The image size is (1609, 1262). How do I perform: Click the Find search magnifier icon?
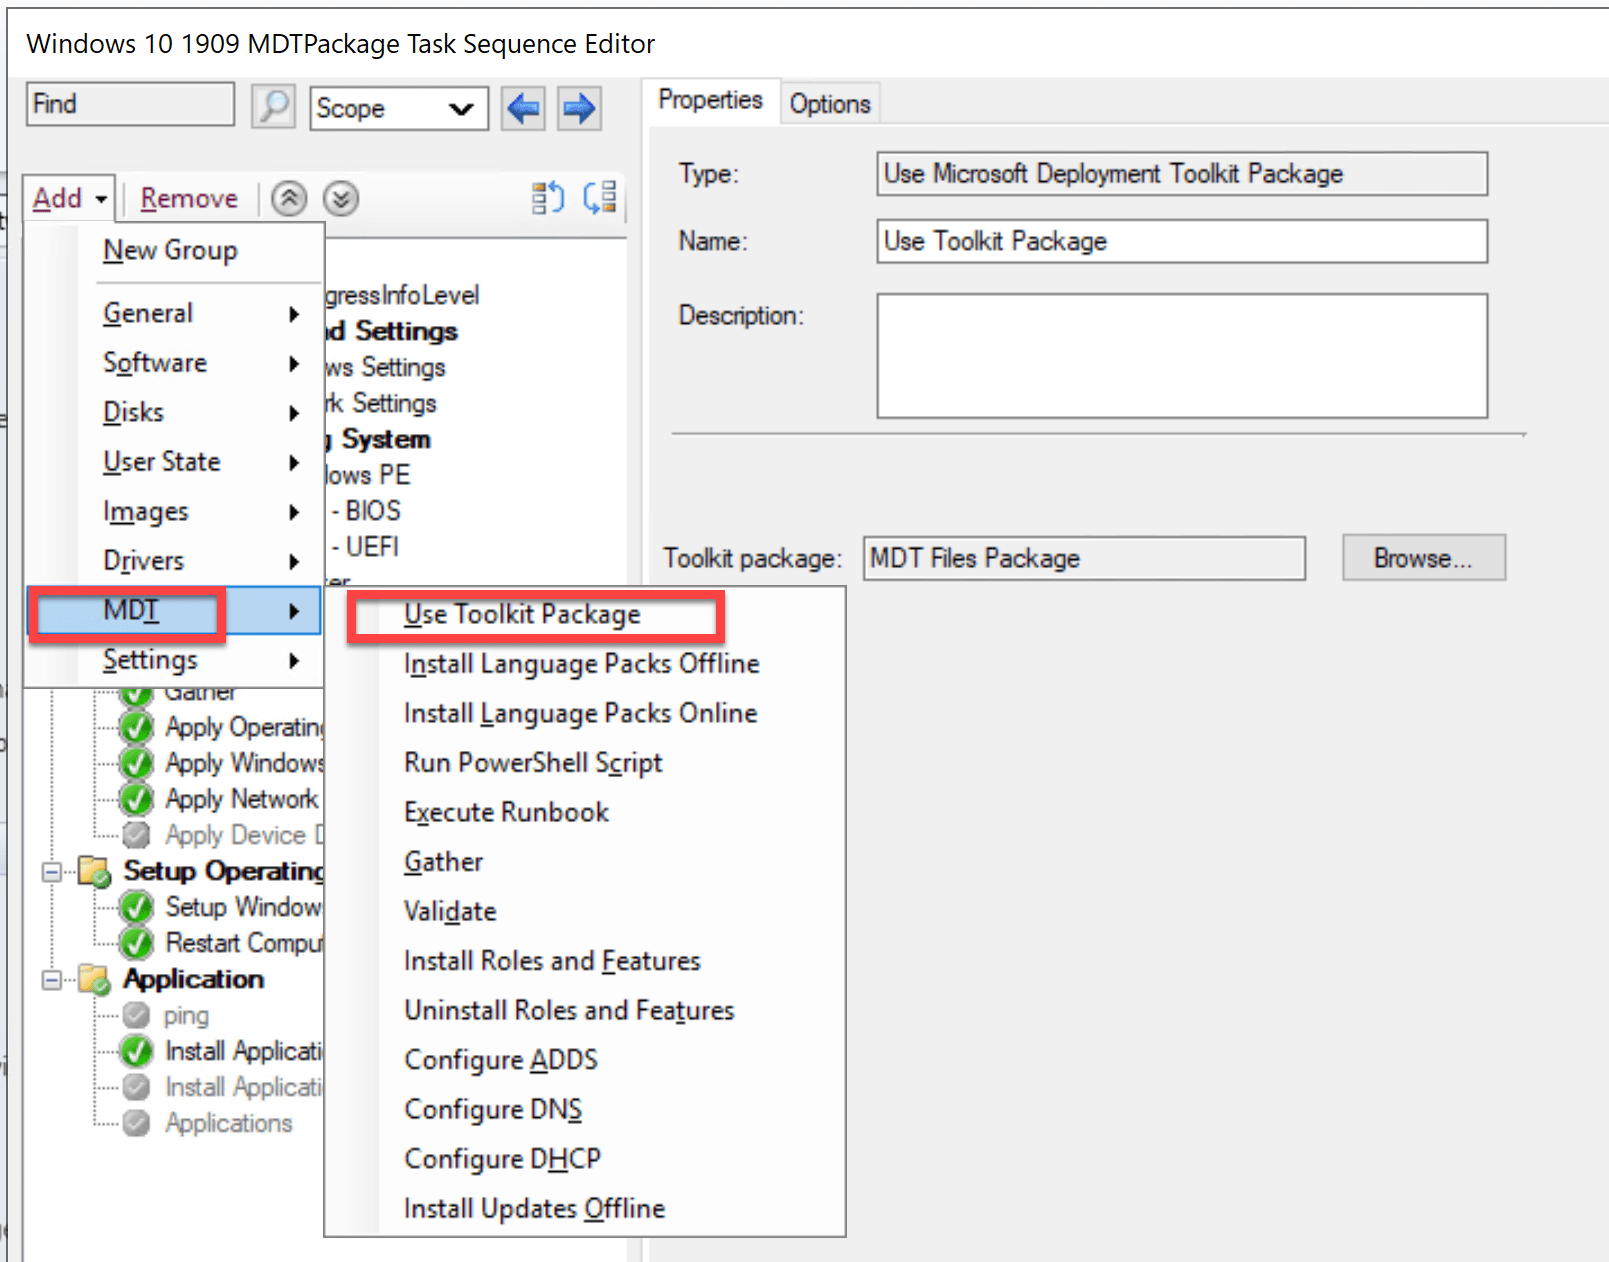[x=273, y=106]
